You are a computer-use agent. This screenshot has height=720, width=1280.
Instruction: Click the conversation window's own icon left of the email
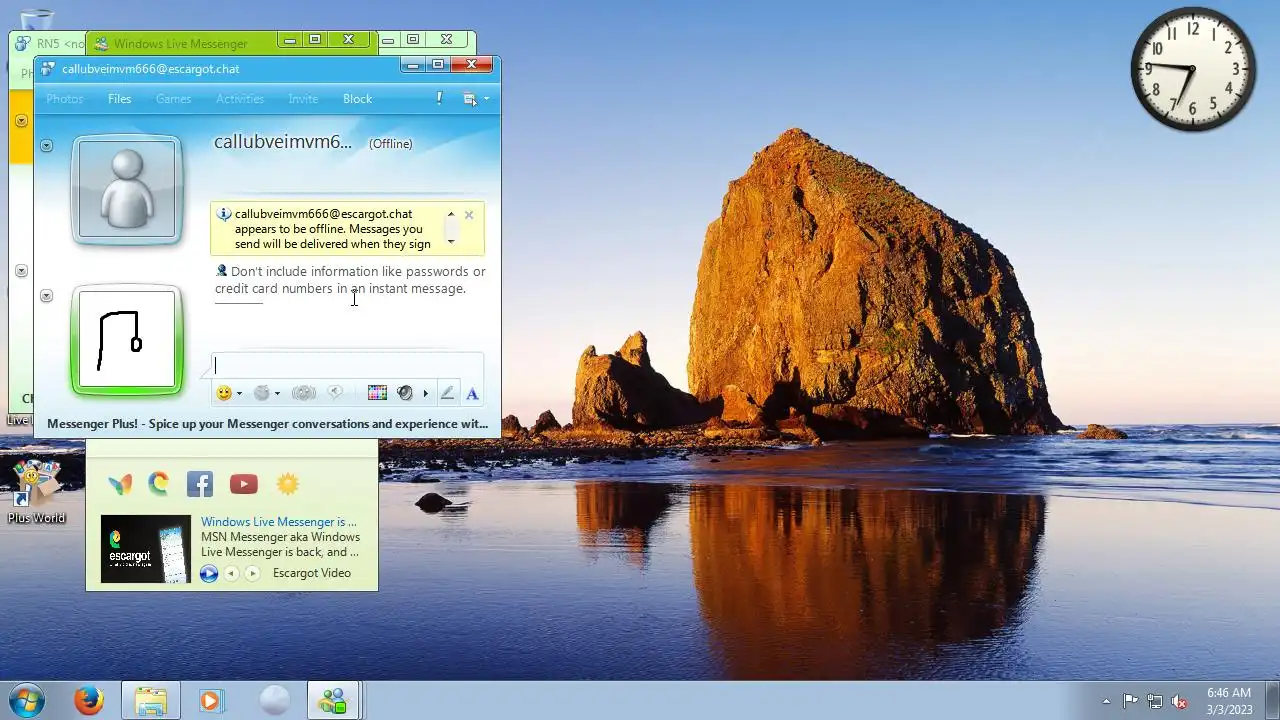[47, 69]
